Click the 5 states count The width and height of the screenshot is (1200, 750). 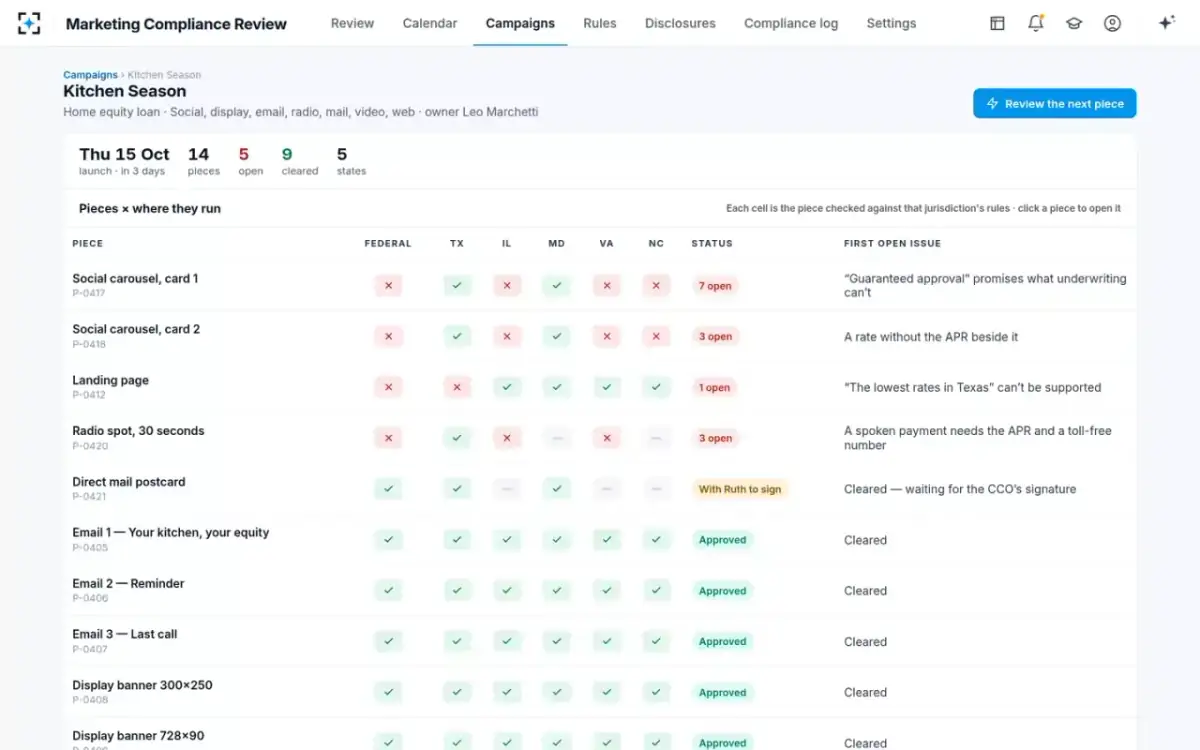coord(351,160)
